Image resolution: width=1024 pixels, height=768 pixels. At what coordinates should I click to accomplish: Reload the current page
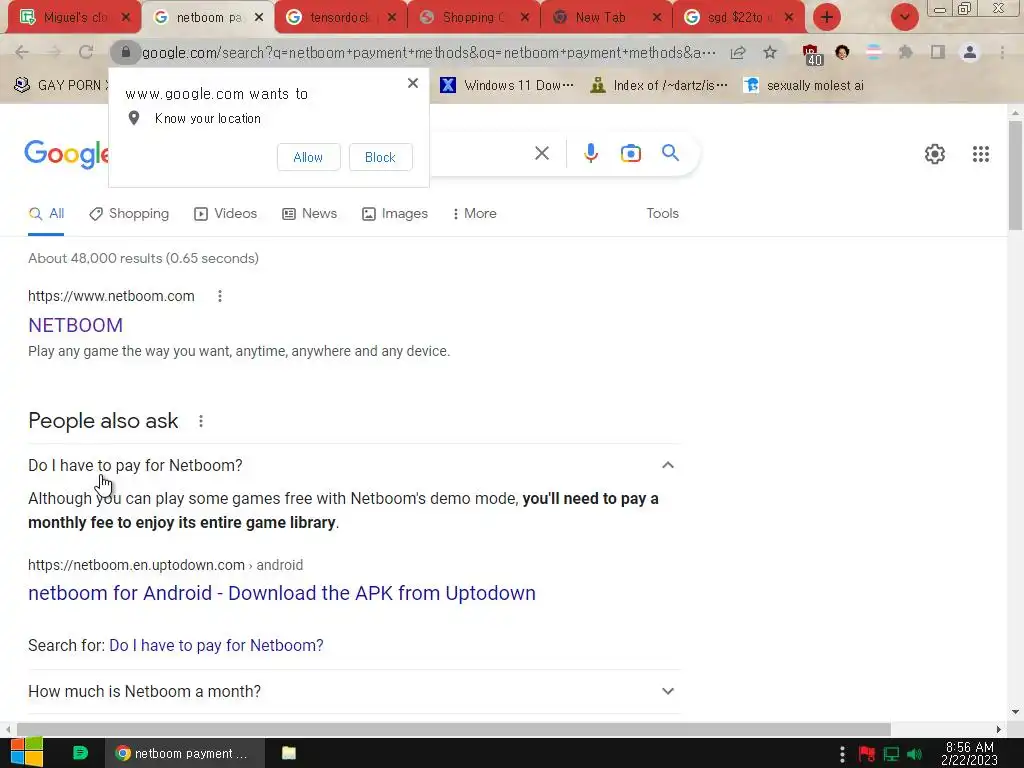point(86,52)
